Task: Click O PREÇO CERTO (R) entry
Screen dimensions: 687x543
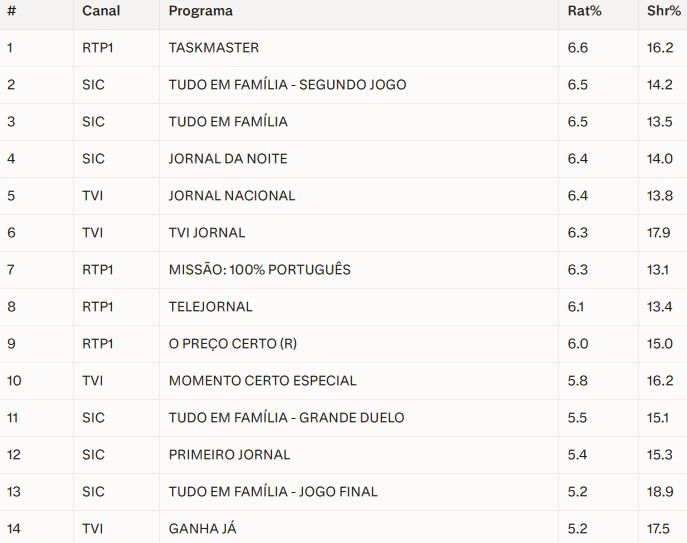Action: tap(232, 344)
